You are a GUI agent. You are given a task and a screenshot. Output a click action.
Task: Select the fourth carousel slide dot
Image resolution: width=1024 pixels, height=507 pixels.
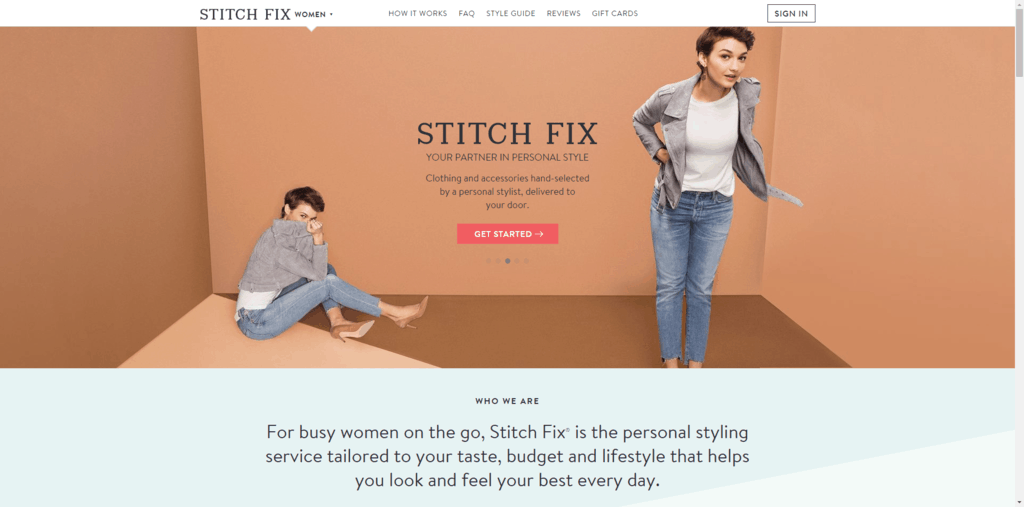(x=517, y=261)
